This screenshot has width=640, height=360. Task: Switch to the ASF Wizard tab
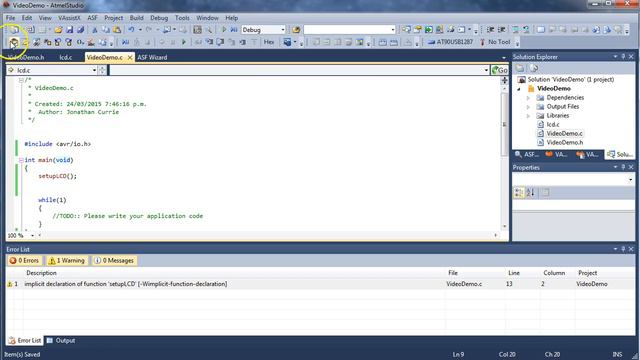click(x=152, y=58)
